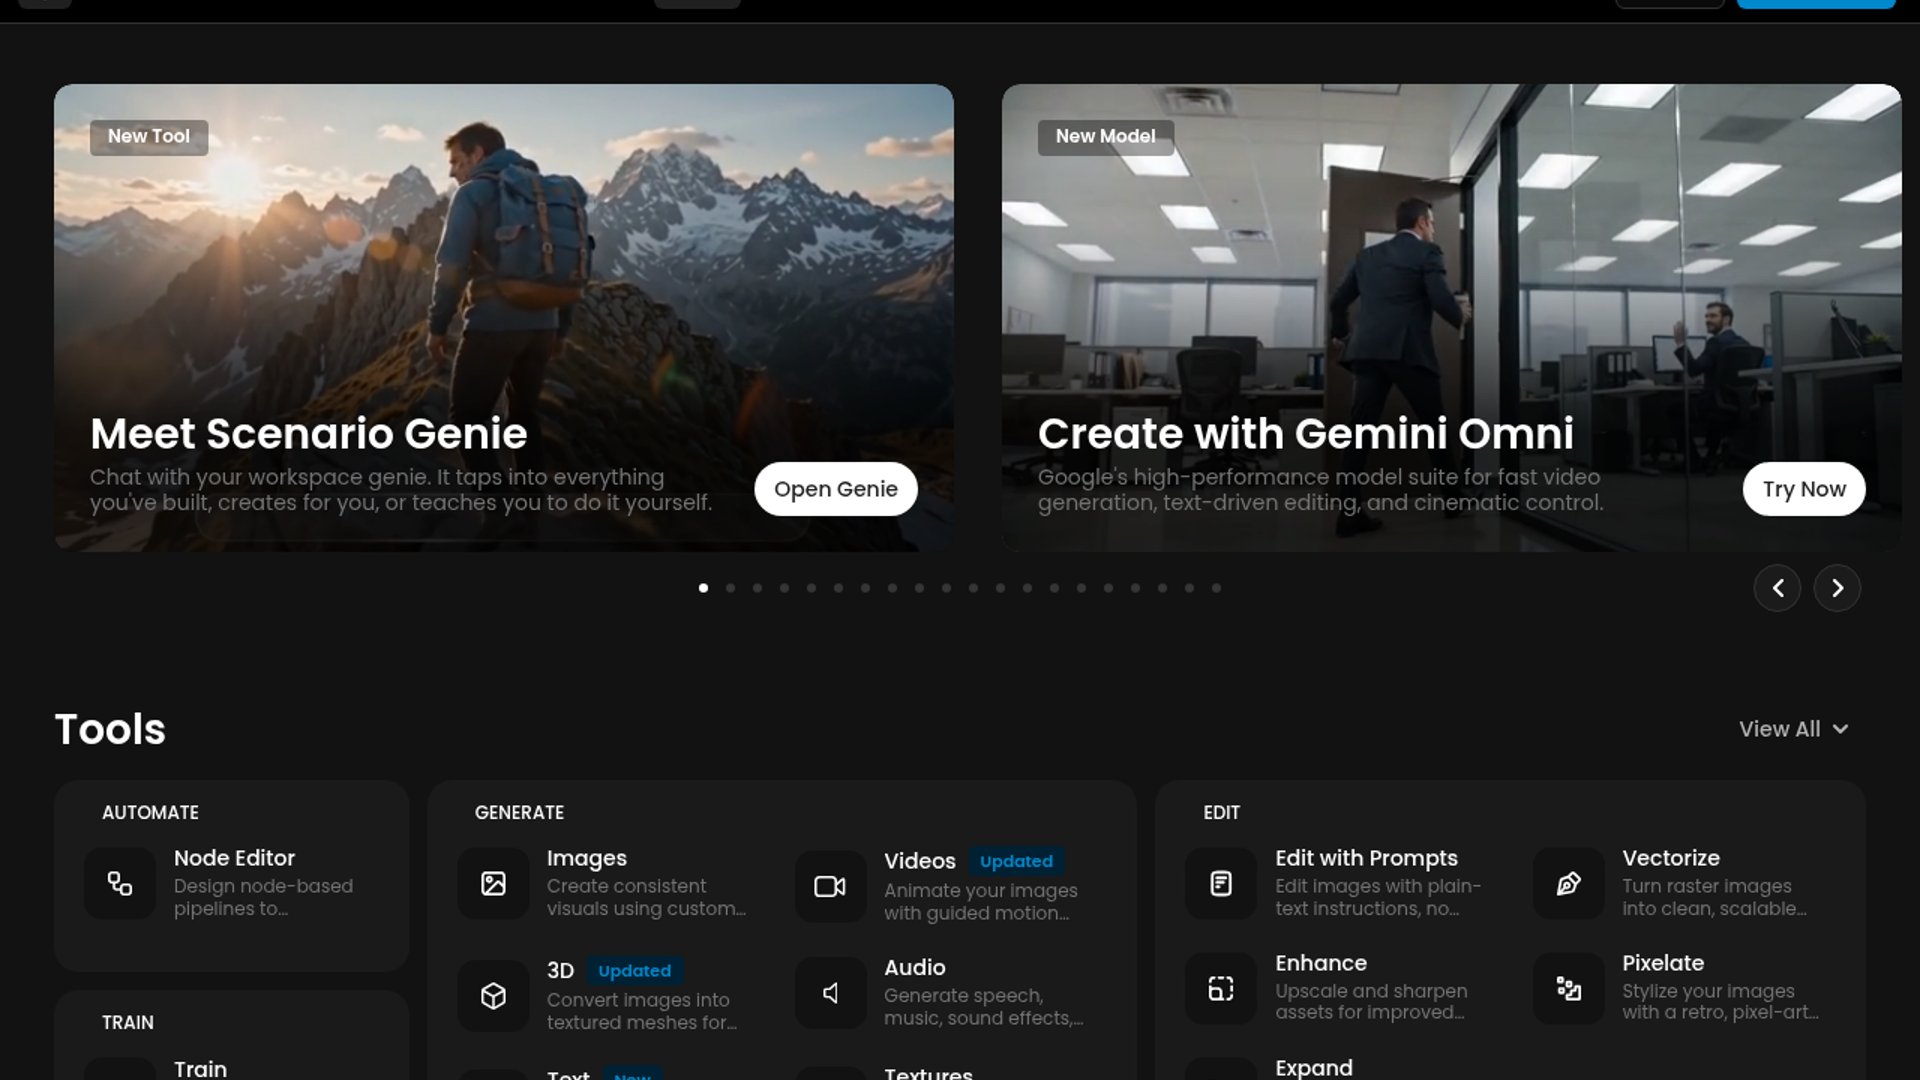
Task: Open the Meet Scenario Genie banner image
Action: 504,317
